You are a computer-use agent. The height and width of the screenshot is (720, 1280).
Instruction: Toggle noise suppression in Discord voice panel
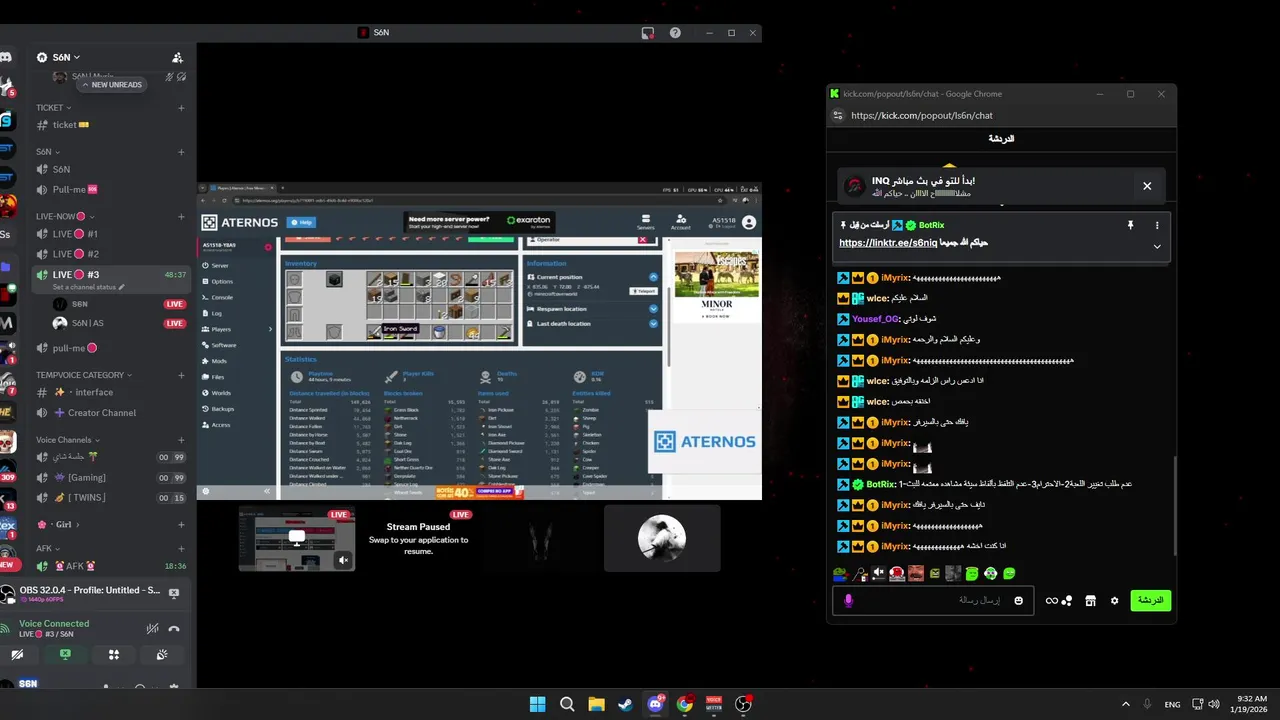pyautogui.click(x=152, y=629)
